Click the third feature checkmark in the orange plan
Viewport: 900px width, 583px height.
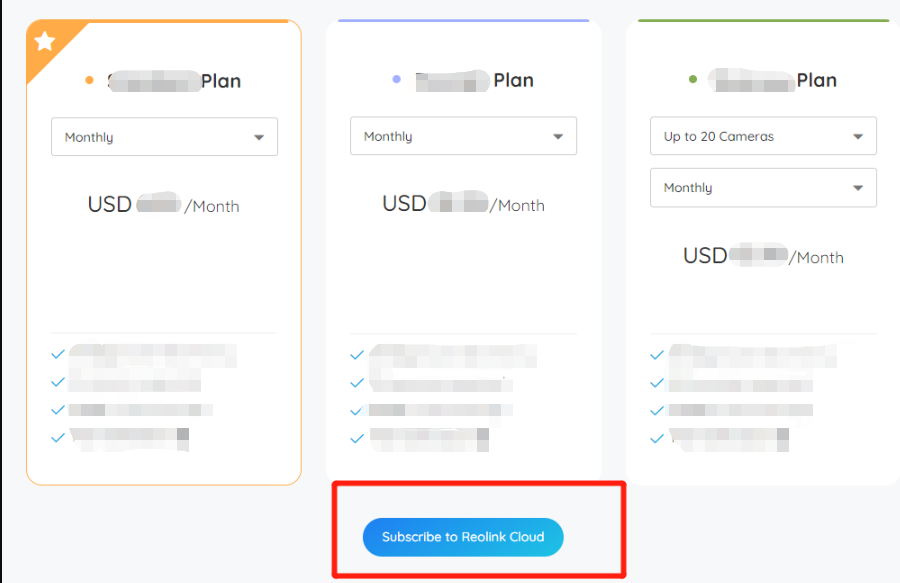click(58, 410)
